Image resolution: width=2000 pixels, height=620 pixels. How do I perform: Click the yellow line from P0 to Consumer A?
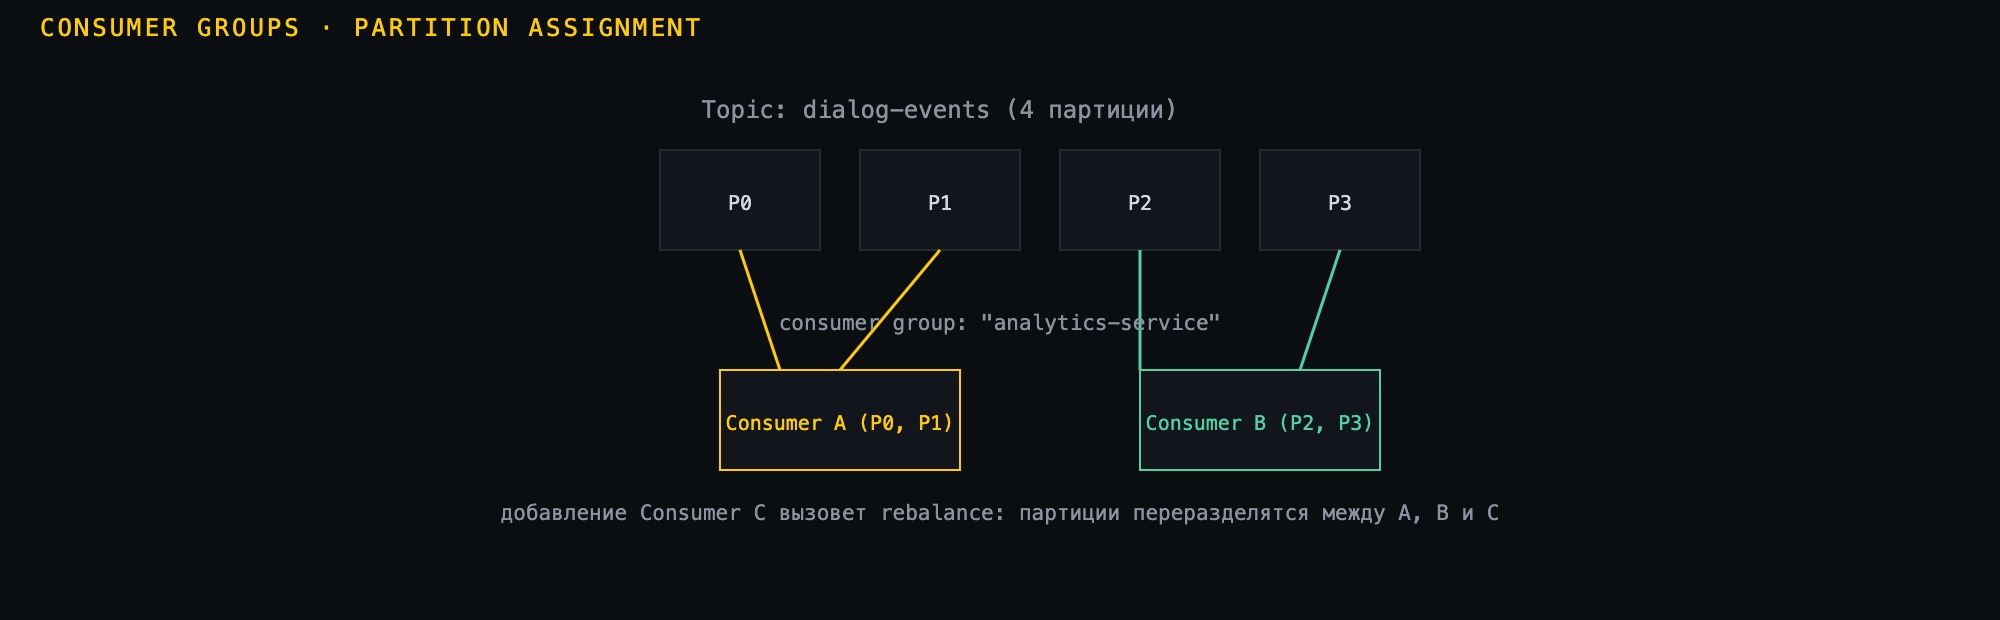760,310
